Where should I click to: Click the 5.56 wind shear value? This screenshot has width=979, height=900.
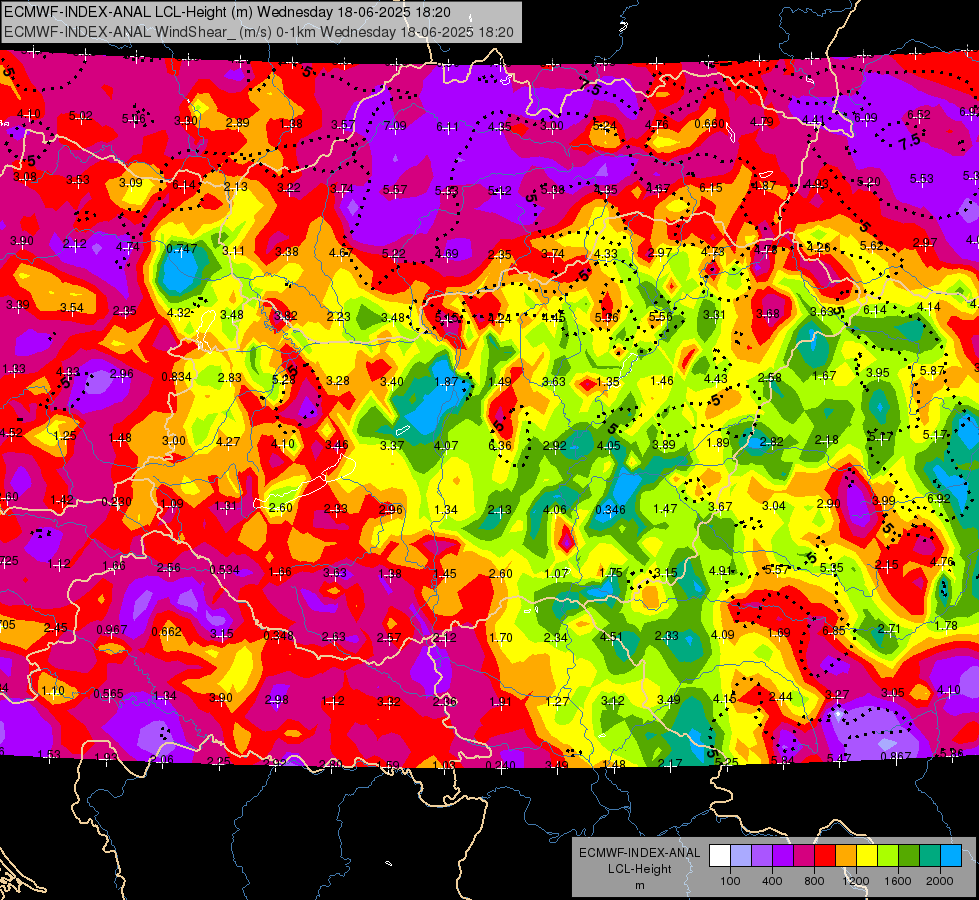(661, 316)
